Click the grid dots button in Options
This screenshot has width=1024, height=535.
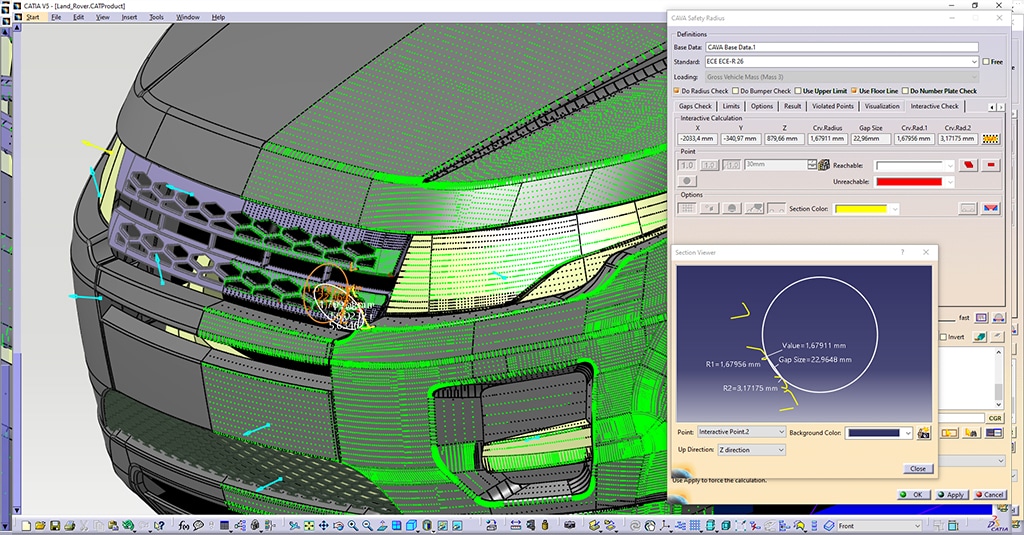(x=687, y=208)
